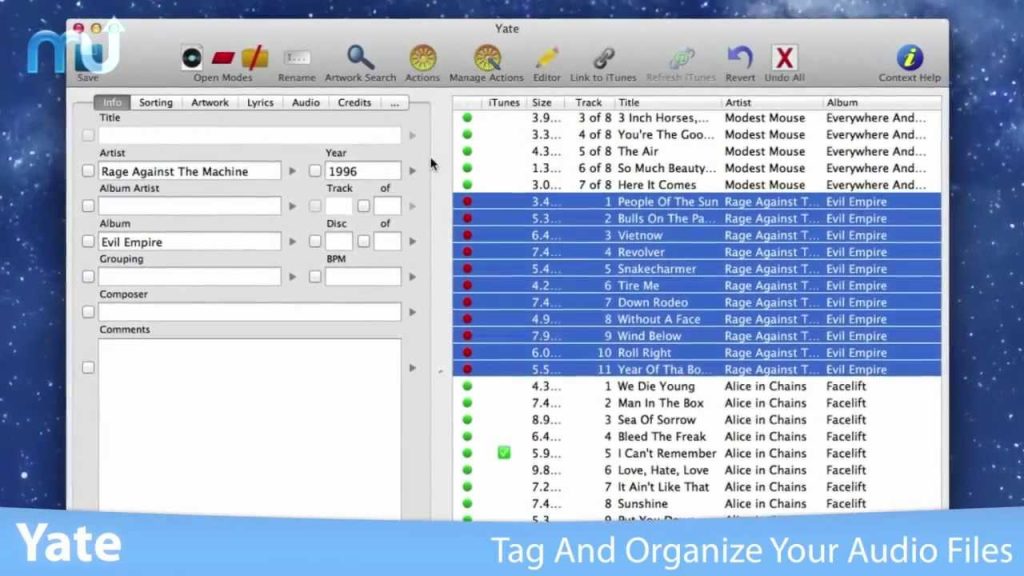Expand the Grouping field arrow menu
The width and height of the screenshot is (1024, 576).
point(293,276)
